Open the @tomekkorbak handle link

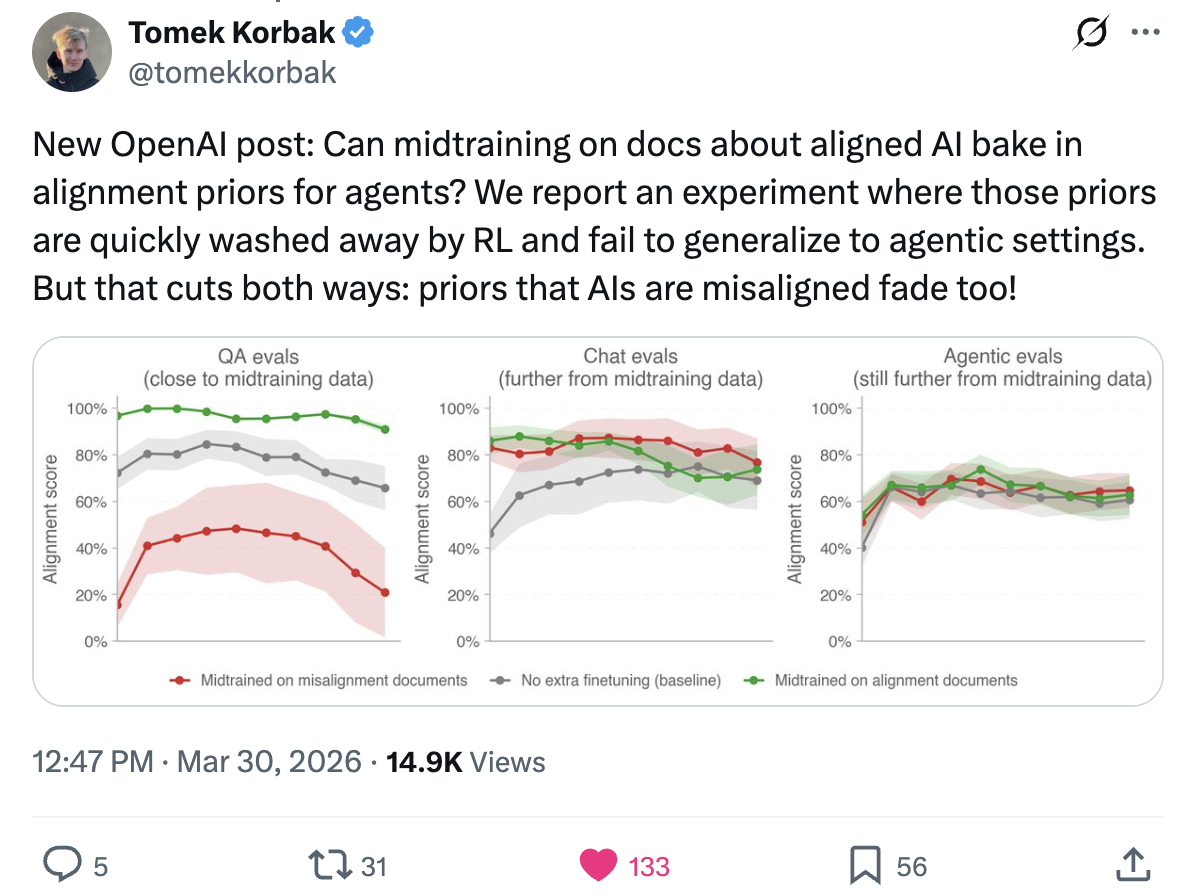[x=231, y=73]
